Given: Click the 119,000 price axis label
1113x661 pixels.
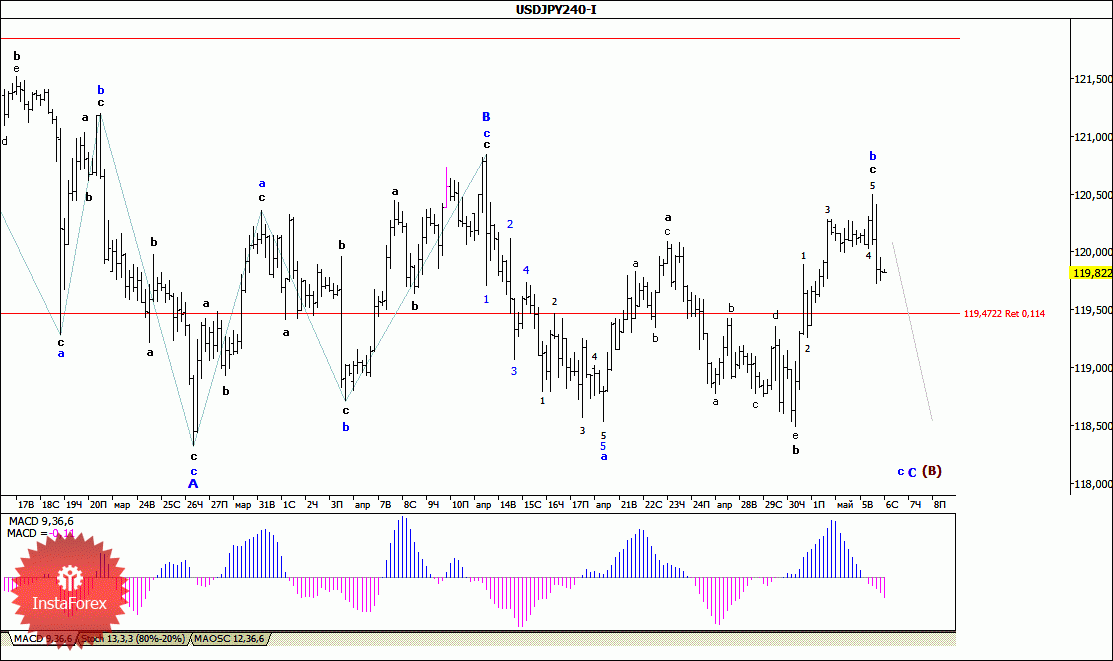Looking at the screenshot, I should [1092, 368].
